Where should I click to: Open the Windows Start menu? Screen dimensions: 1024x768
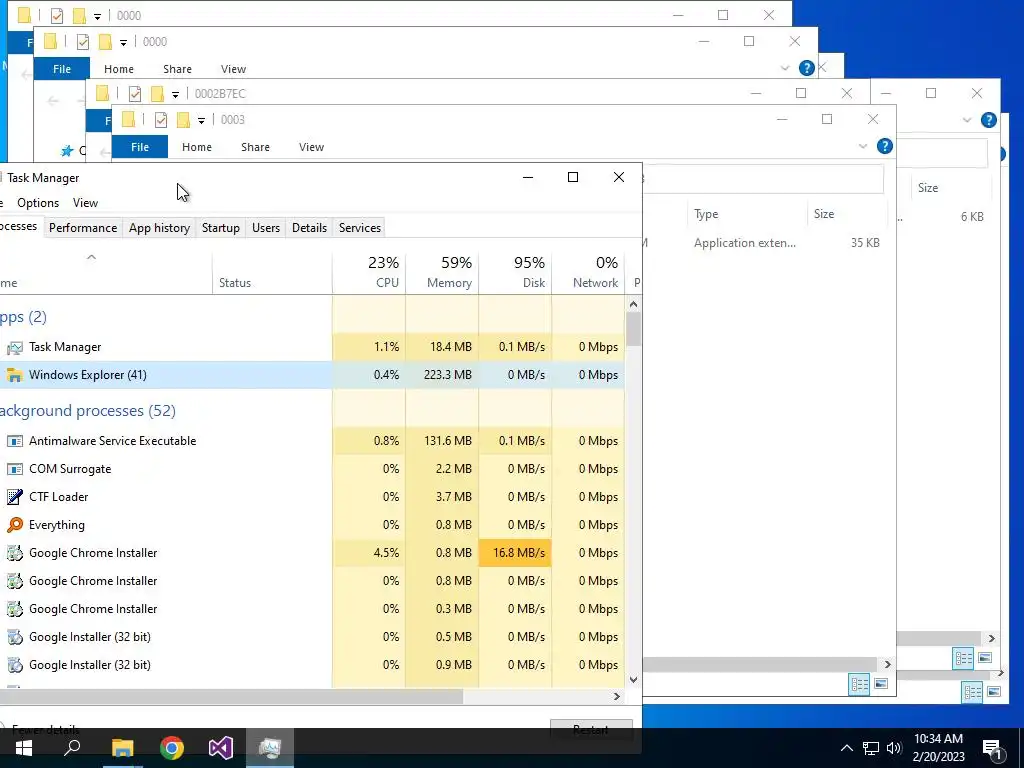click(x=24, y=748)
